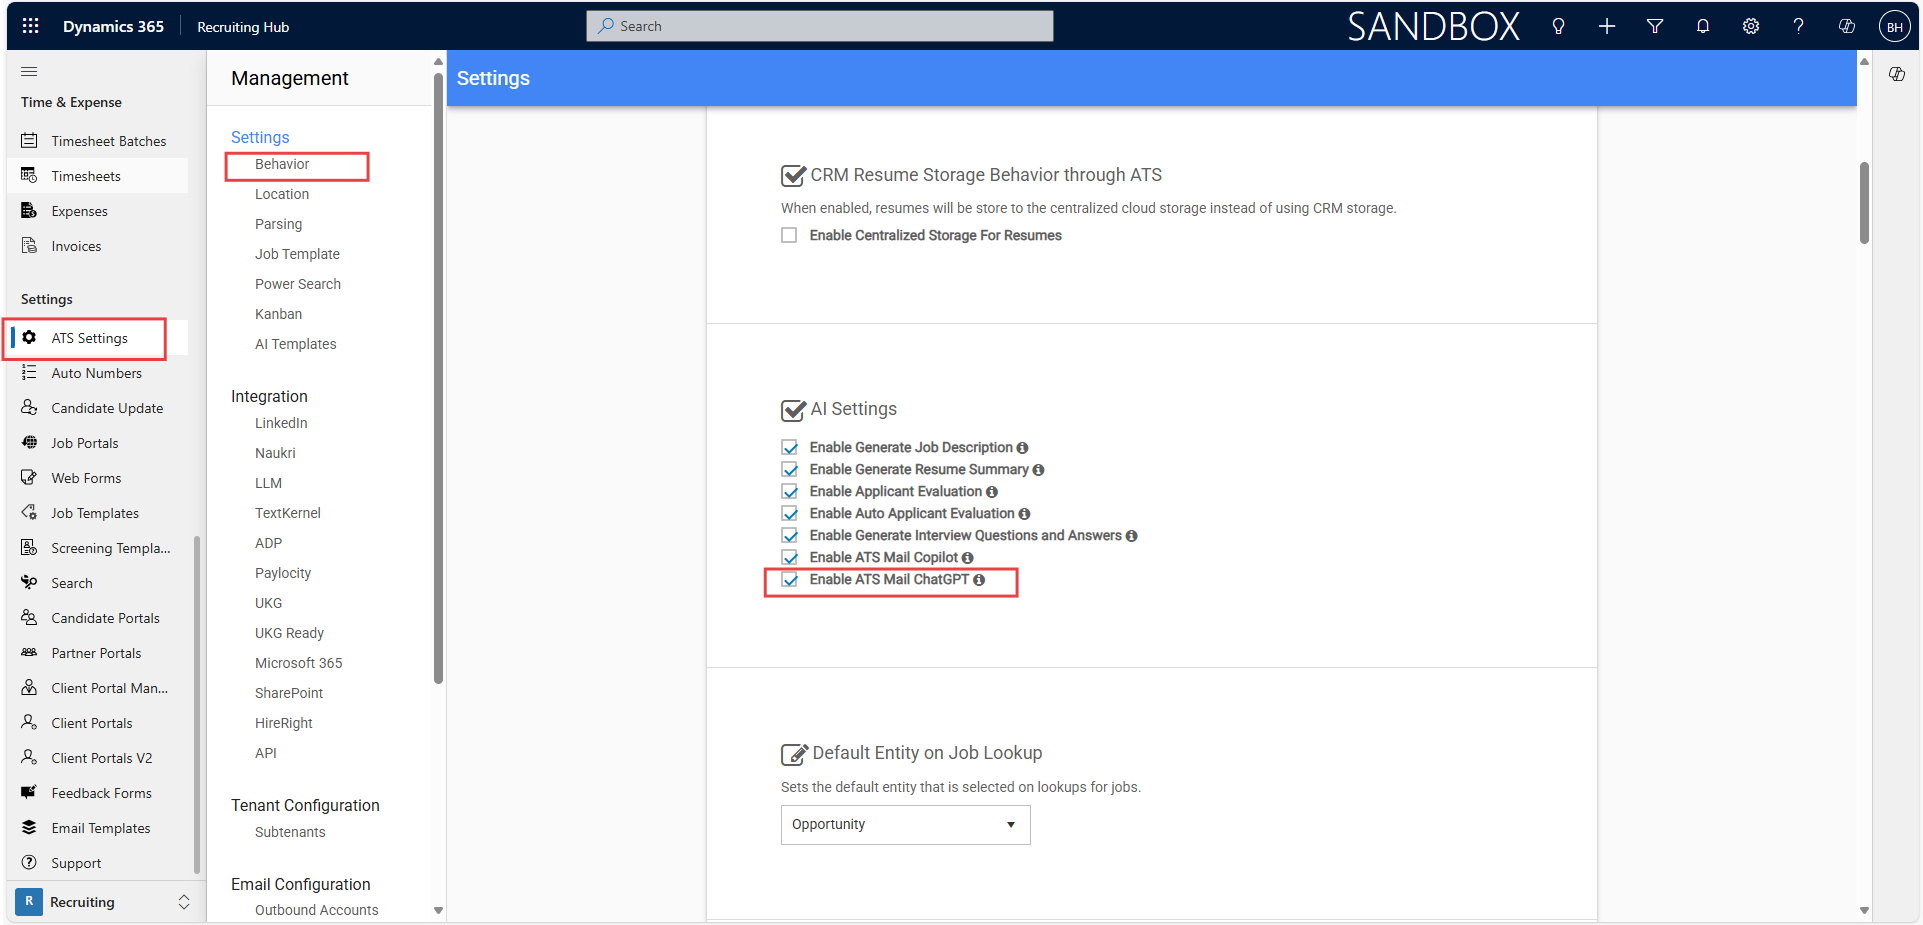Open LLM integration settings
The width and height of the screenshot is (1923, 925).
[268, 483]
